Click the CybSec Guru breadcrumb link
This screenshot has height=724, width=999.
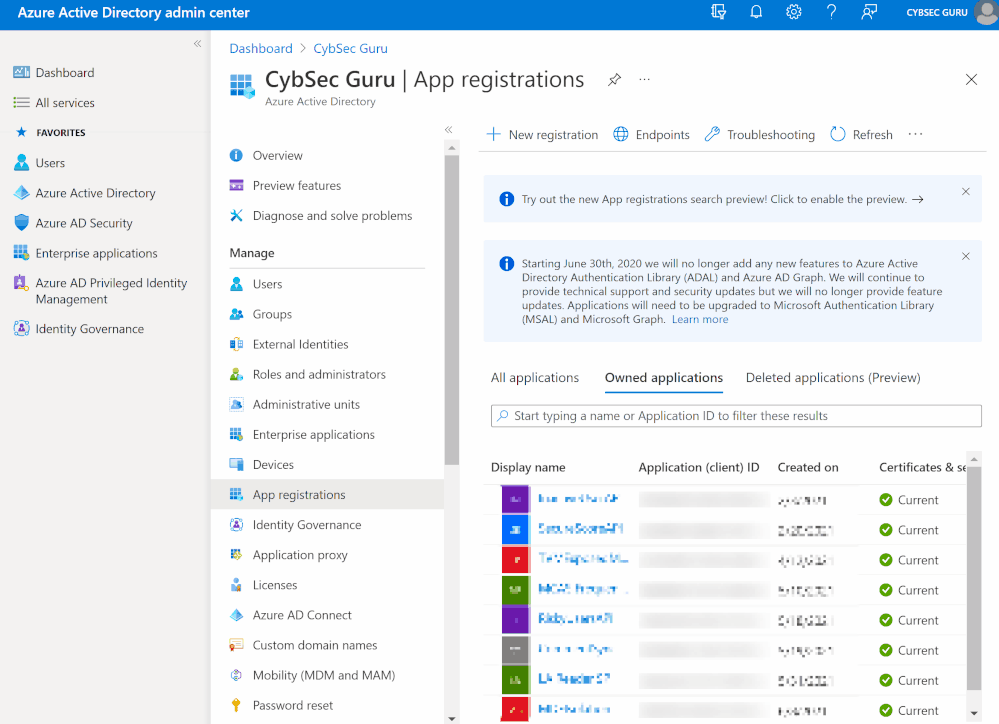click(x=350, y=48)
